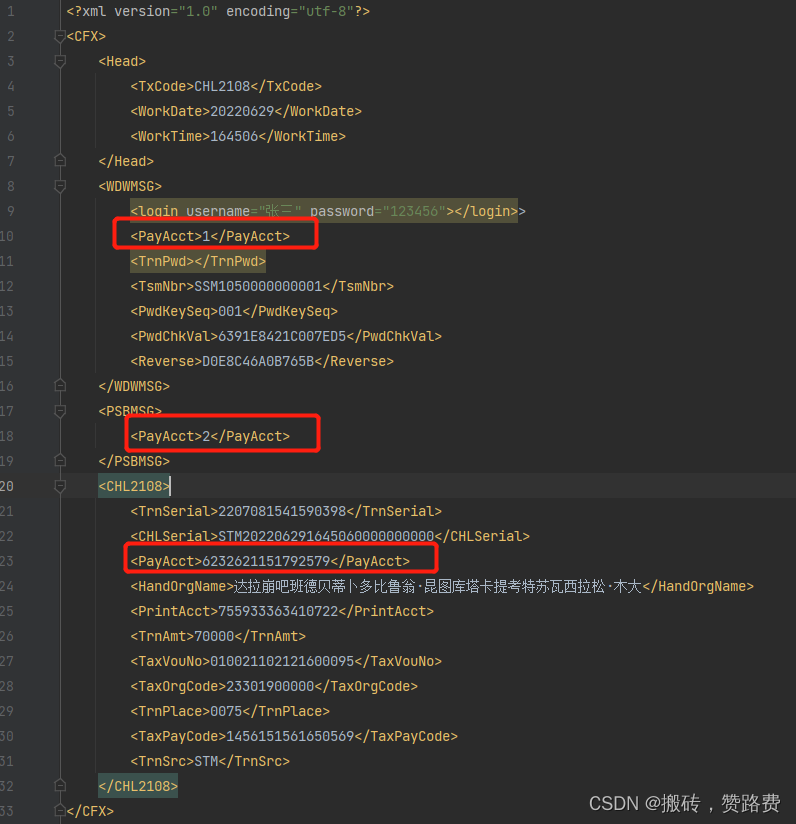Click TaxVouNo 010021102121600095 value
This screenshot has height=824, width=796.
282,661
